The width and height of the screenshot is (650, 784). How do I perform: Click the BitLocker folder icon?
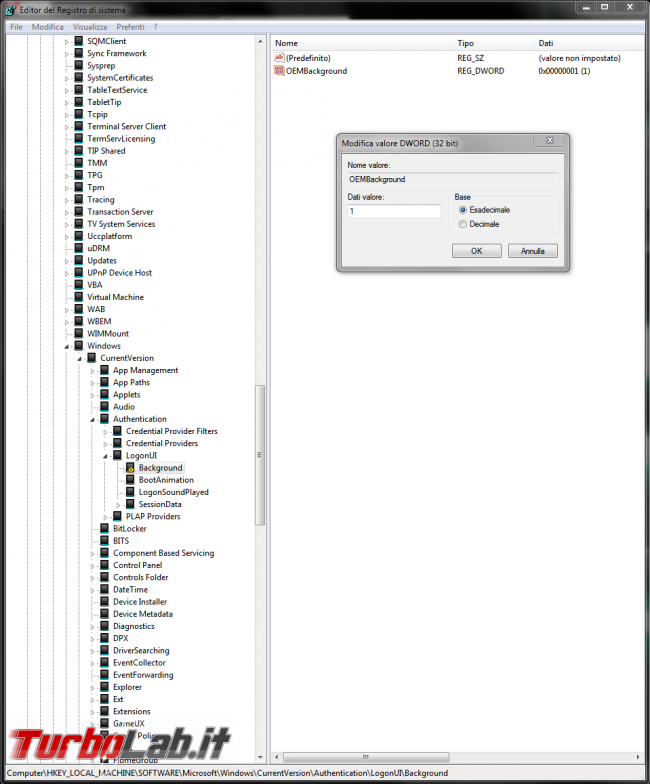pos(104,528)
